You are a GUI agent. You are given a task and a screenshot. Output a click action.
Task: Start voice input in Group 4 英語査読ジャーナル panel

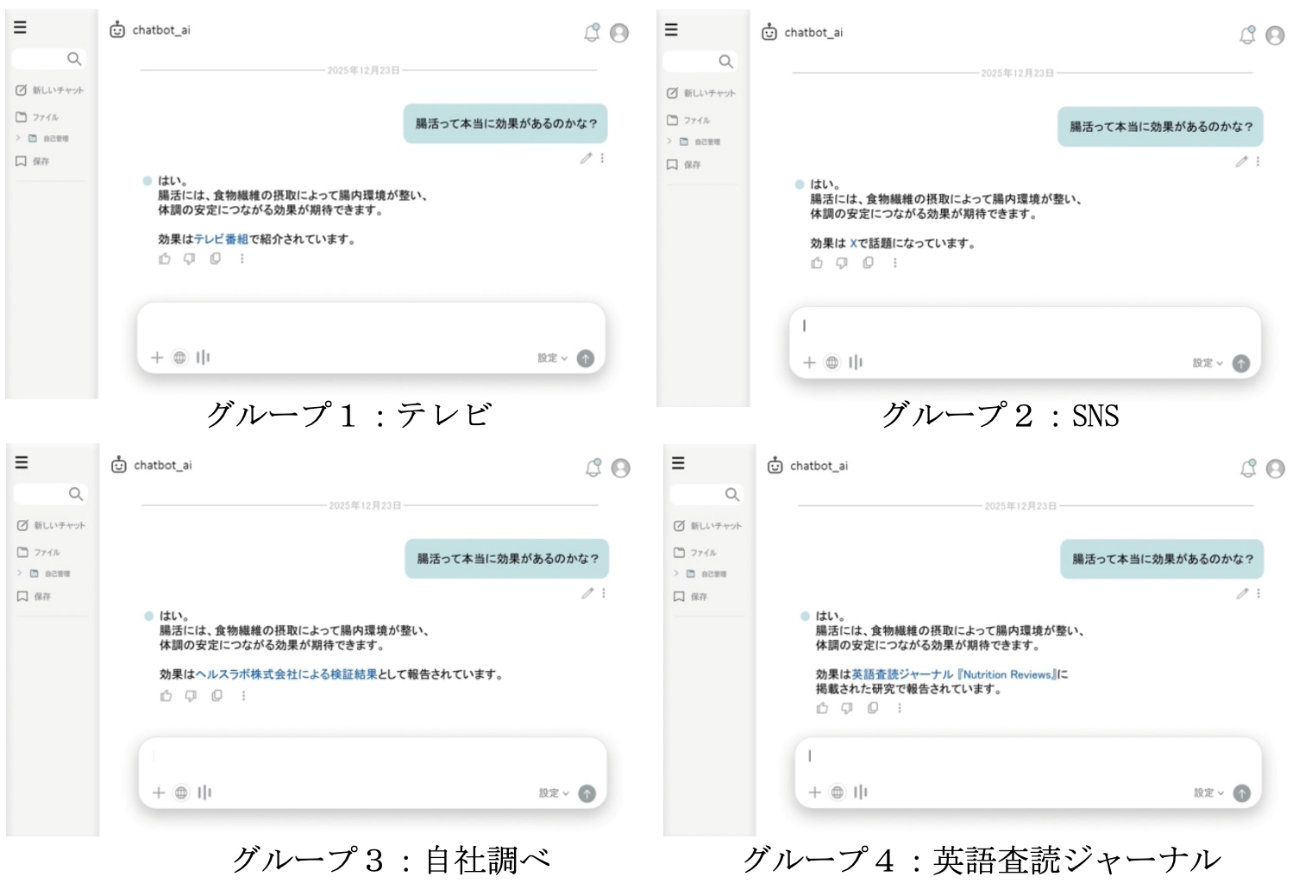click(x=860, y=792)
